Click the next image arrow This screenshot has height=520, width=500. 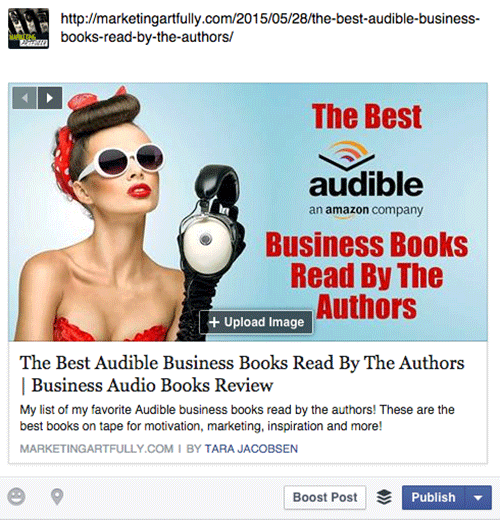point(50,98)
